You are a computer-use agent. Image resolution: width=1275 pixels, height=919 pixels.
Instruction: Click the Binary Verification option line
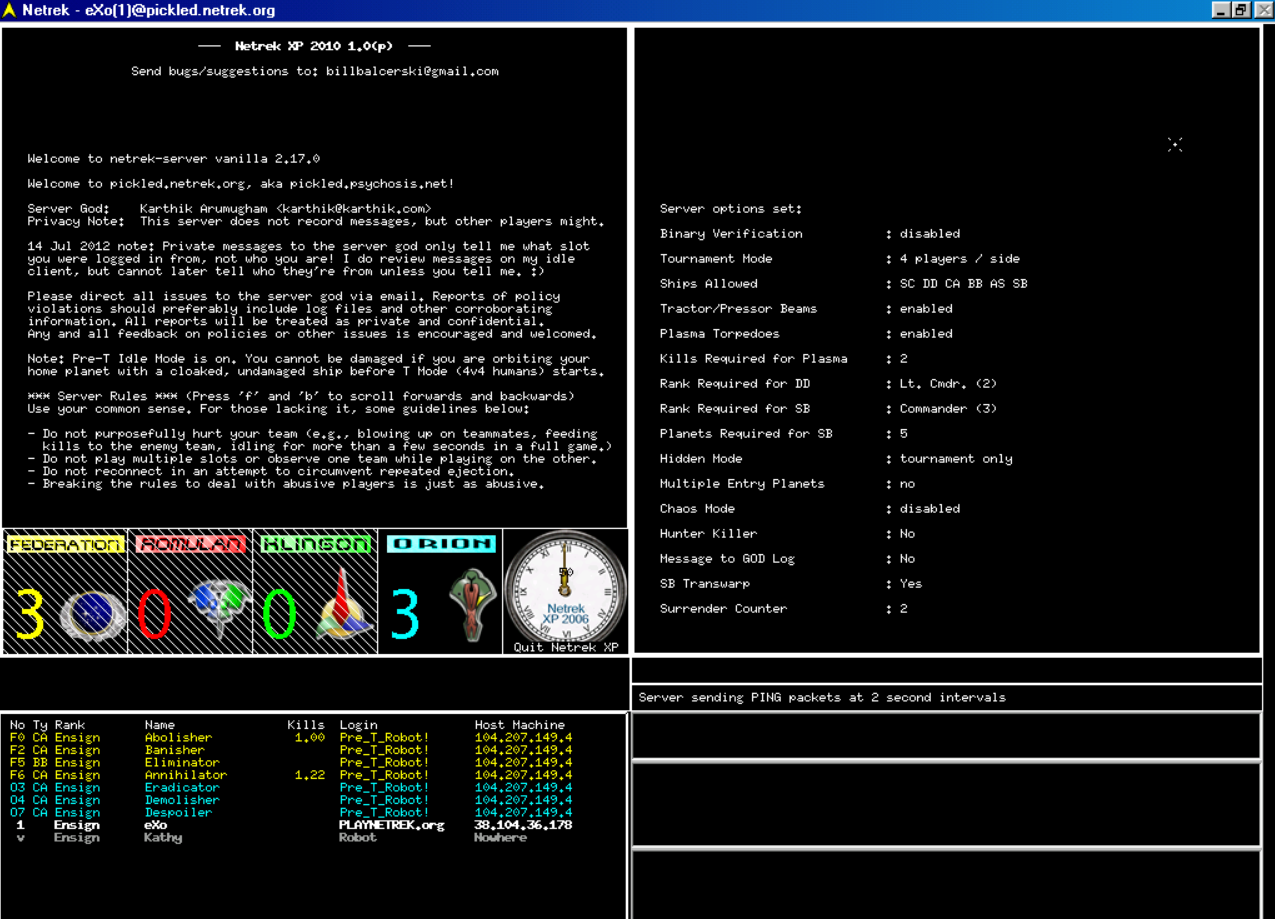pyautogui.click(x=810, y=234)
